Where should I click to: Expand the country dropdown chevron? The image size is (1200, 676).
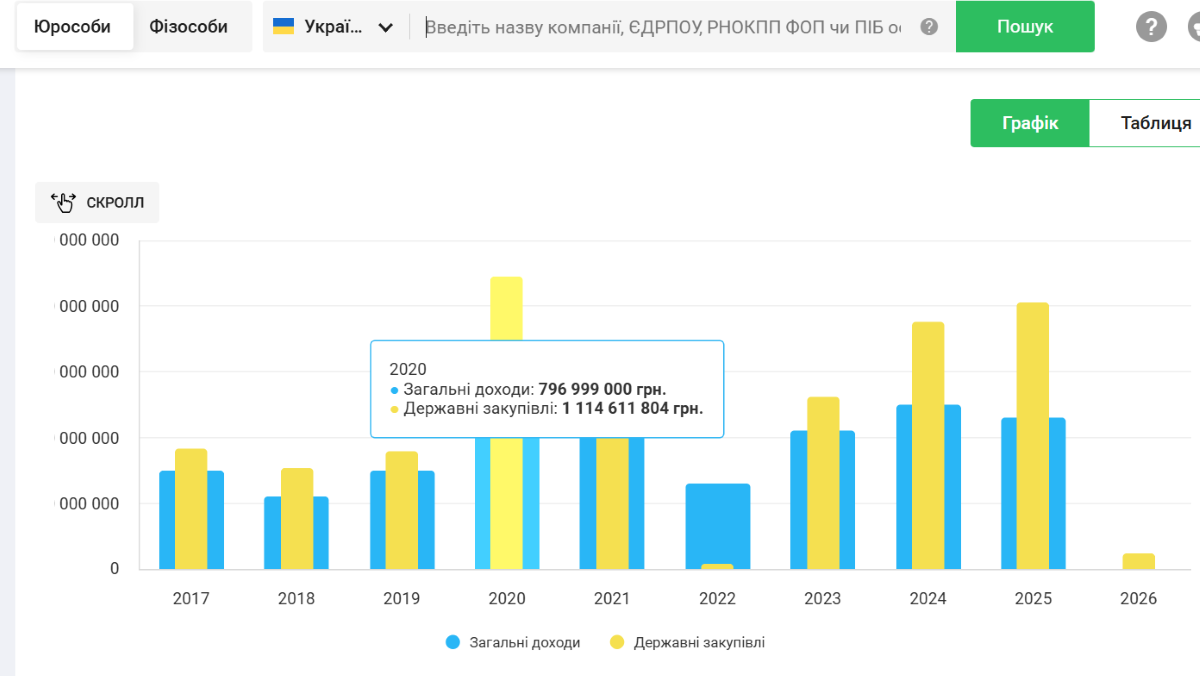[x=386, y=28]
